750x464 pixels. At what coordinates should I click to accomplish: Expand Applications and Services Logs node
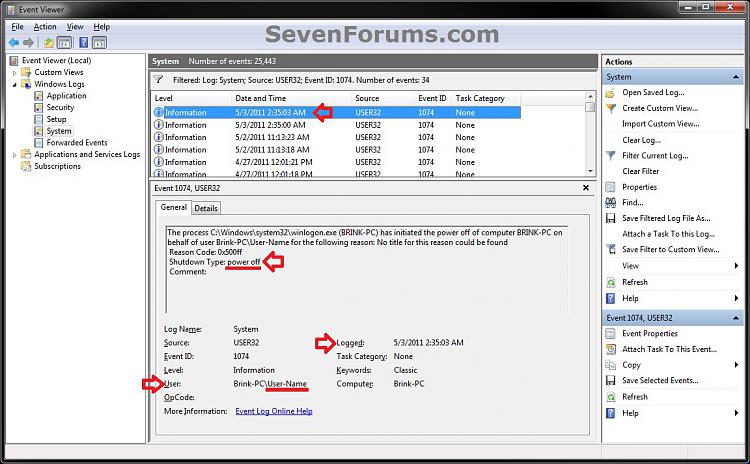[x=14, y=155]
